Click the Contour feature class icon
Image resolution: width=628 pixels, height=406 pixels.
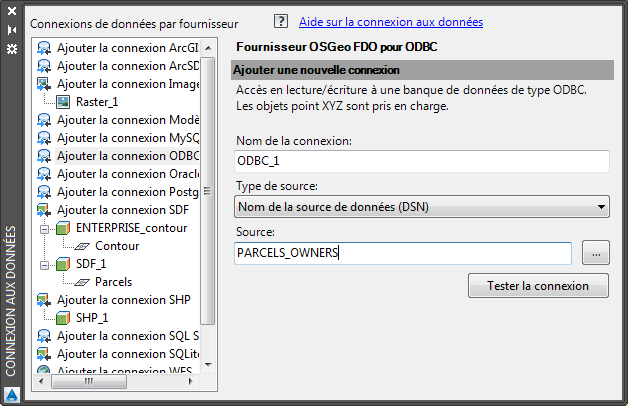83,245
